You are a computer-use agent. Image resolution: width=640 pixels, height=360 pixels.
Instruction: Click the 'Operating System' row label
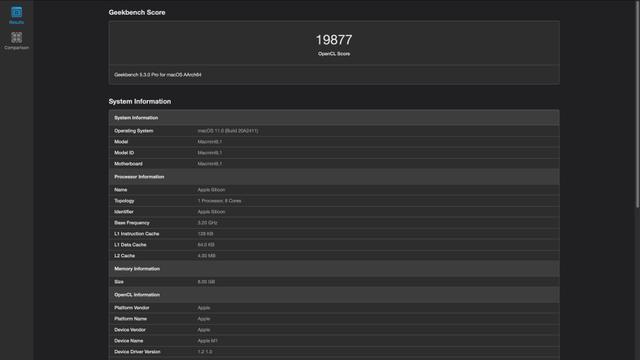[133, 131]
